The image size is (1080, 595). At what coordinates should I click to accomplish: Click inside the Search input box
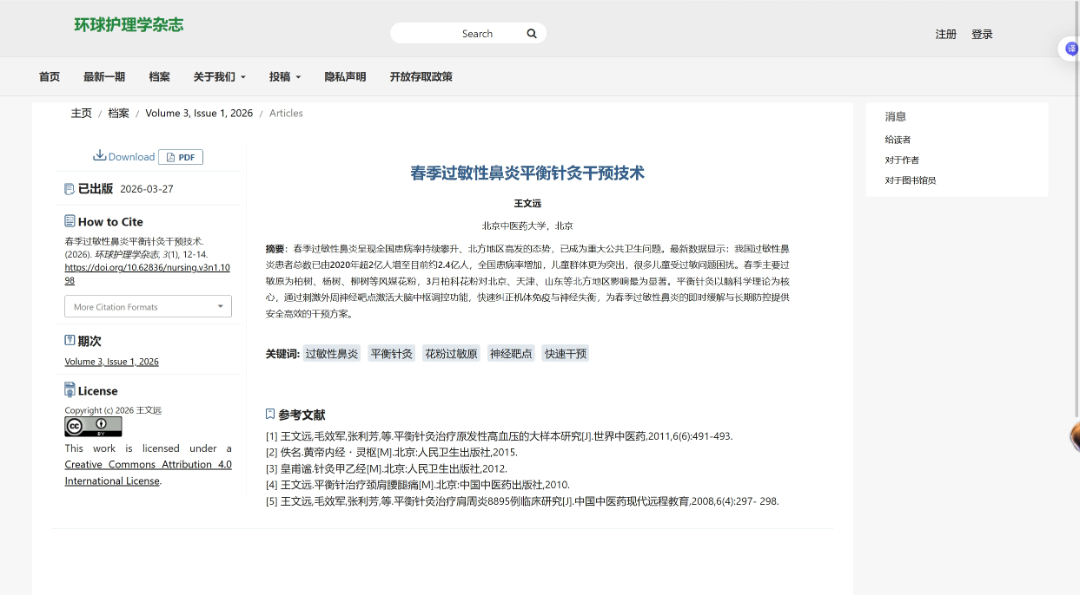point(465,33)
